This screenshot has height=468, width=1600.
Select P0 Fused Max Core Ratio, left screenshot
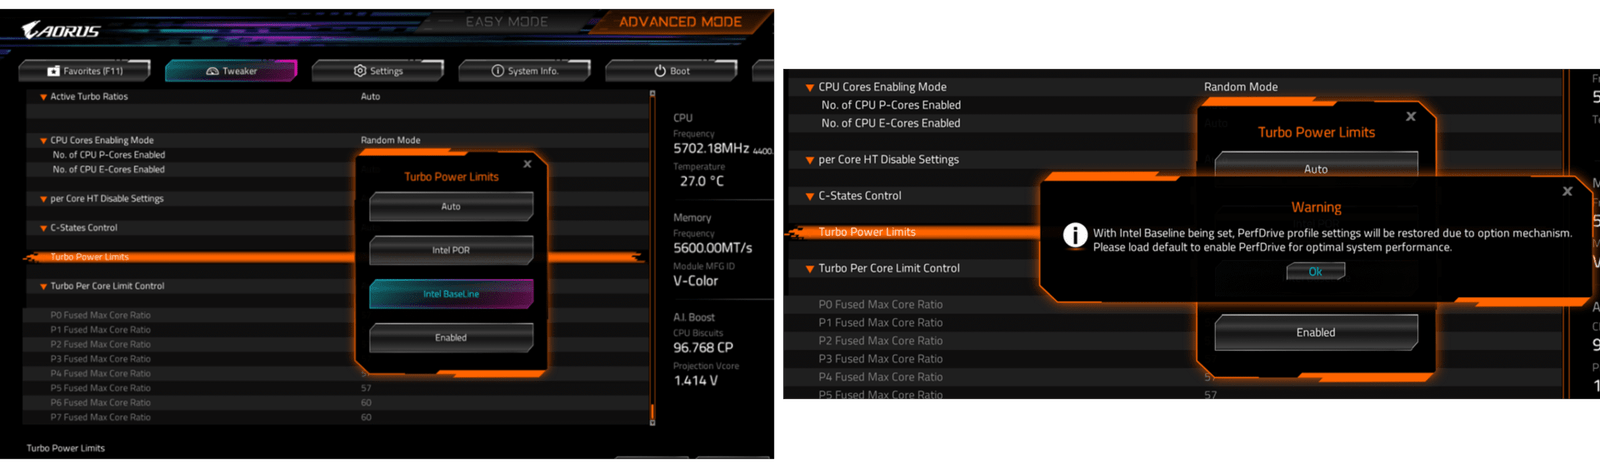click(101, 315)
